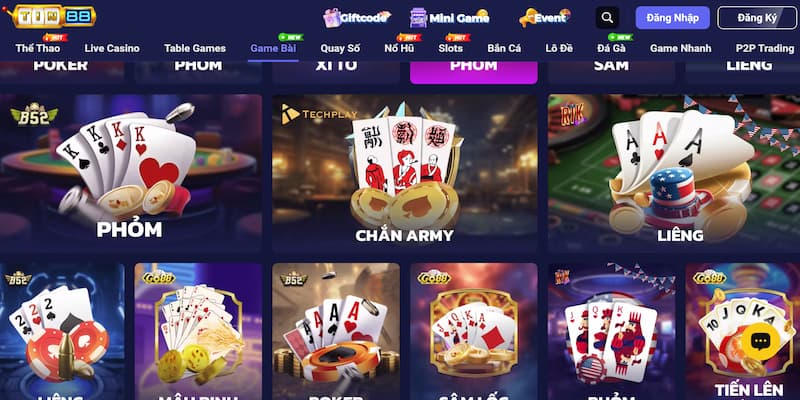Screen dimensions: 800x400
Task: Open the Đá Gà menu item
Action: [x=611, y=48]
